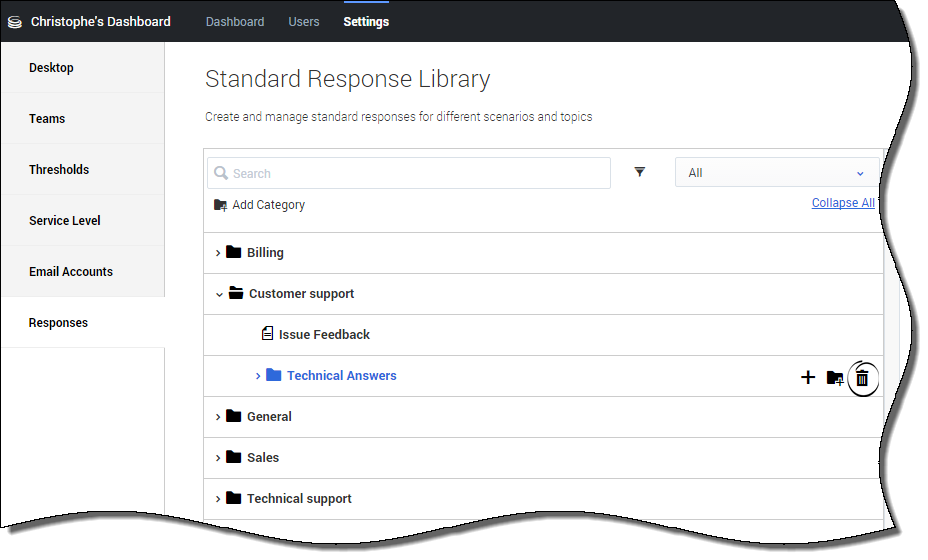Screen dimensions: 928x560
Task: Click the dashboard logo icon
Action: 15,21
